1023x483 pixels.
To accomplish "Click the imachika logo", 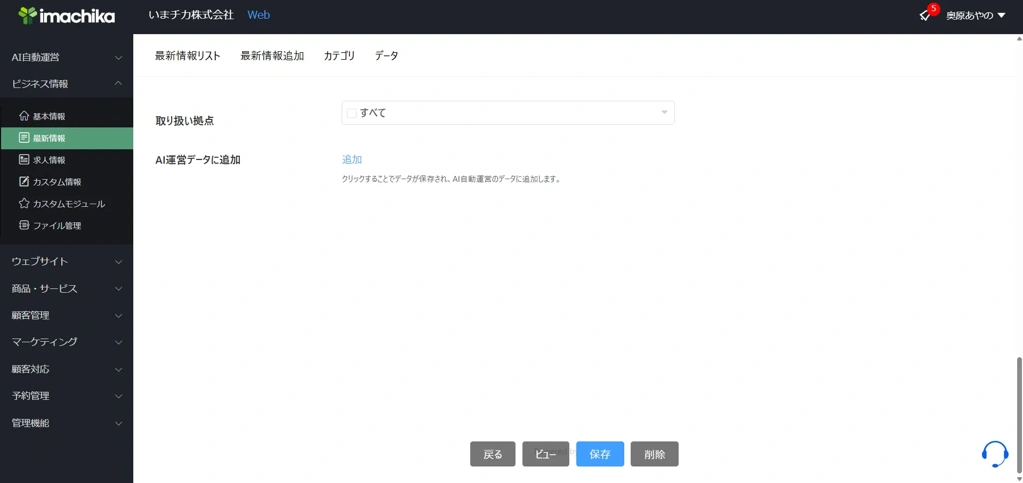I will (66, 15).
